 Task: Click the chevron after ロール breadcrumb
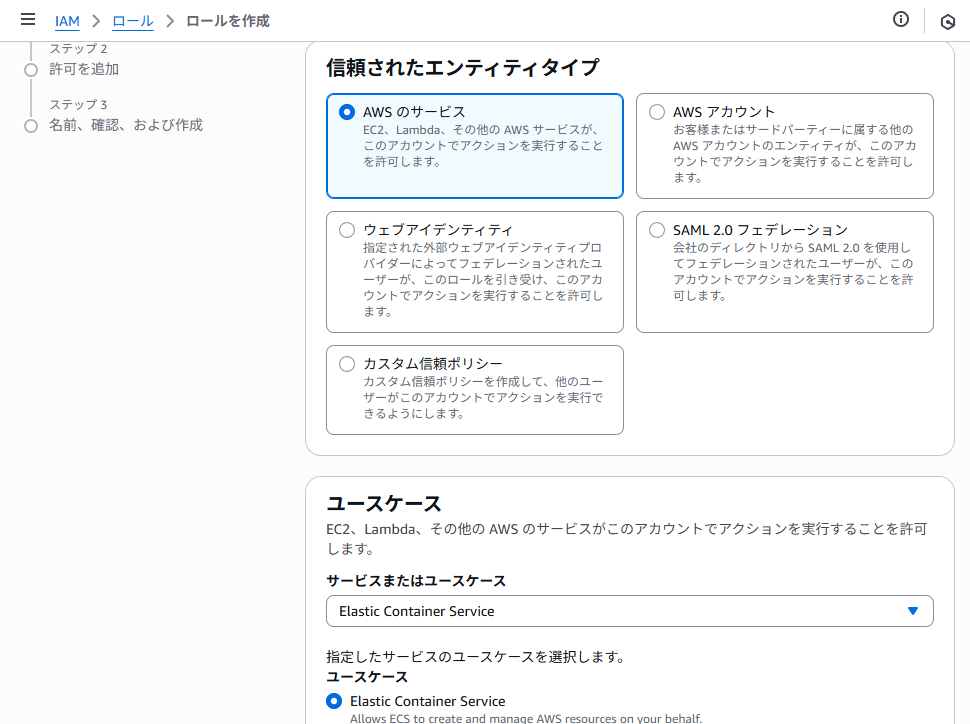click(x=170, y=21)
